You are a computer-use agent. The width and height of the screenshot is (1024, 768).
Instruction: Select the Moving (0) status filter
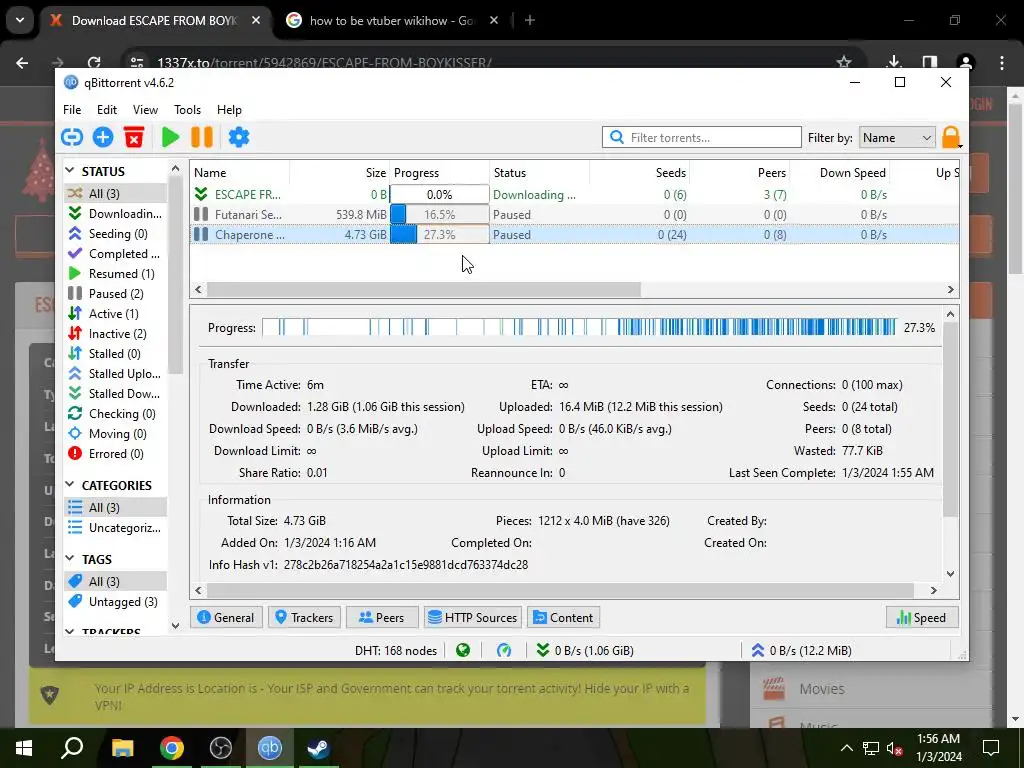(x=116, y=434)
